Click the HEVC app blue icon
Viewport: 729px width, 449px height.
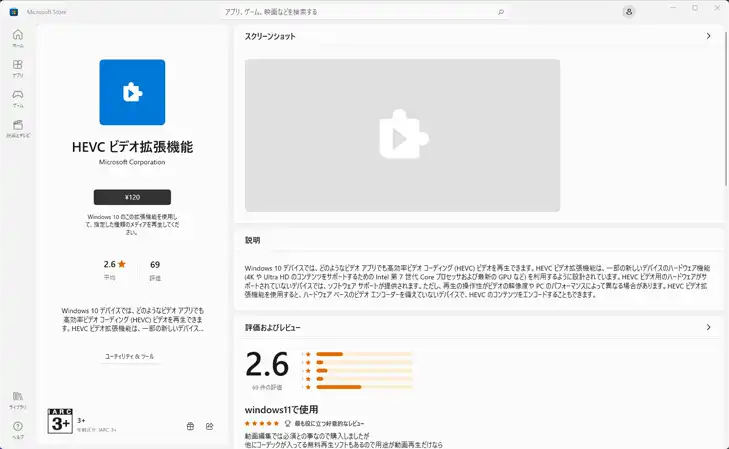[x=132, y=92]
